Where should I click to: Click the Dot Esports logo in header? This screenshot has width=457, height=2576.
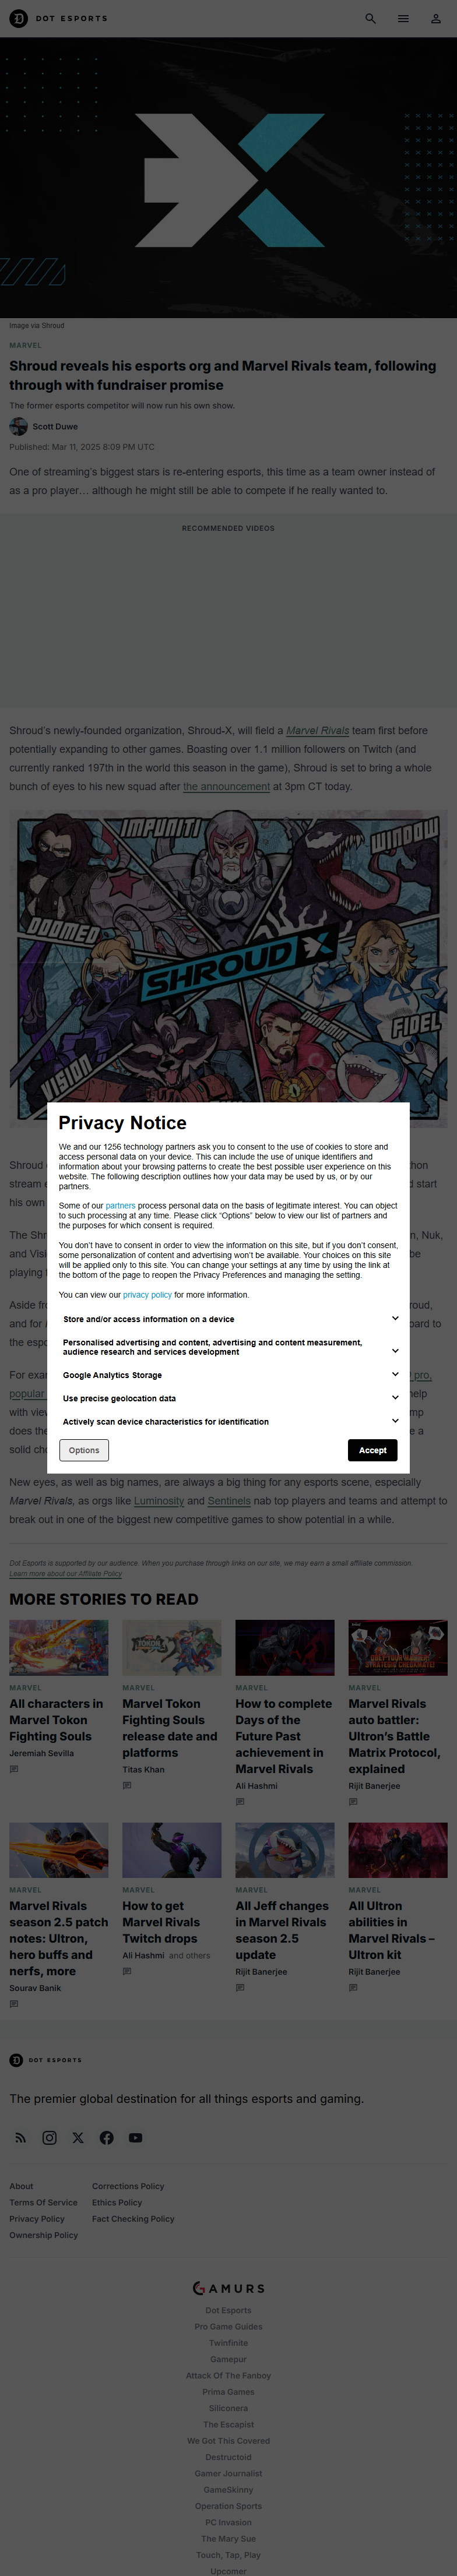tap(58, 18)
